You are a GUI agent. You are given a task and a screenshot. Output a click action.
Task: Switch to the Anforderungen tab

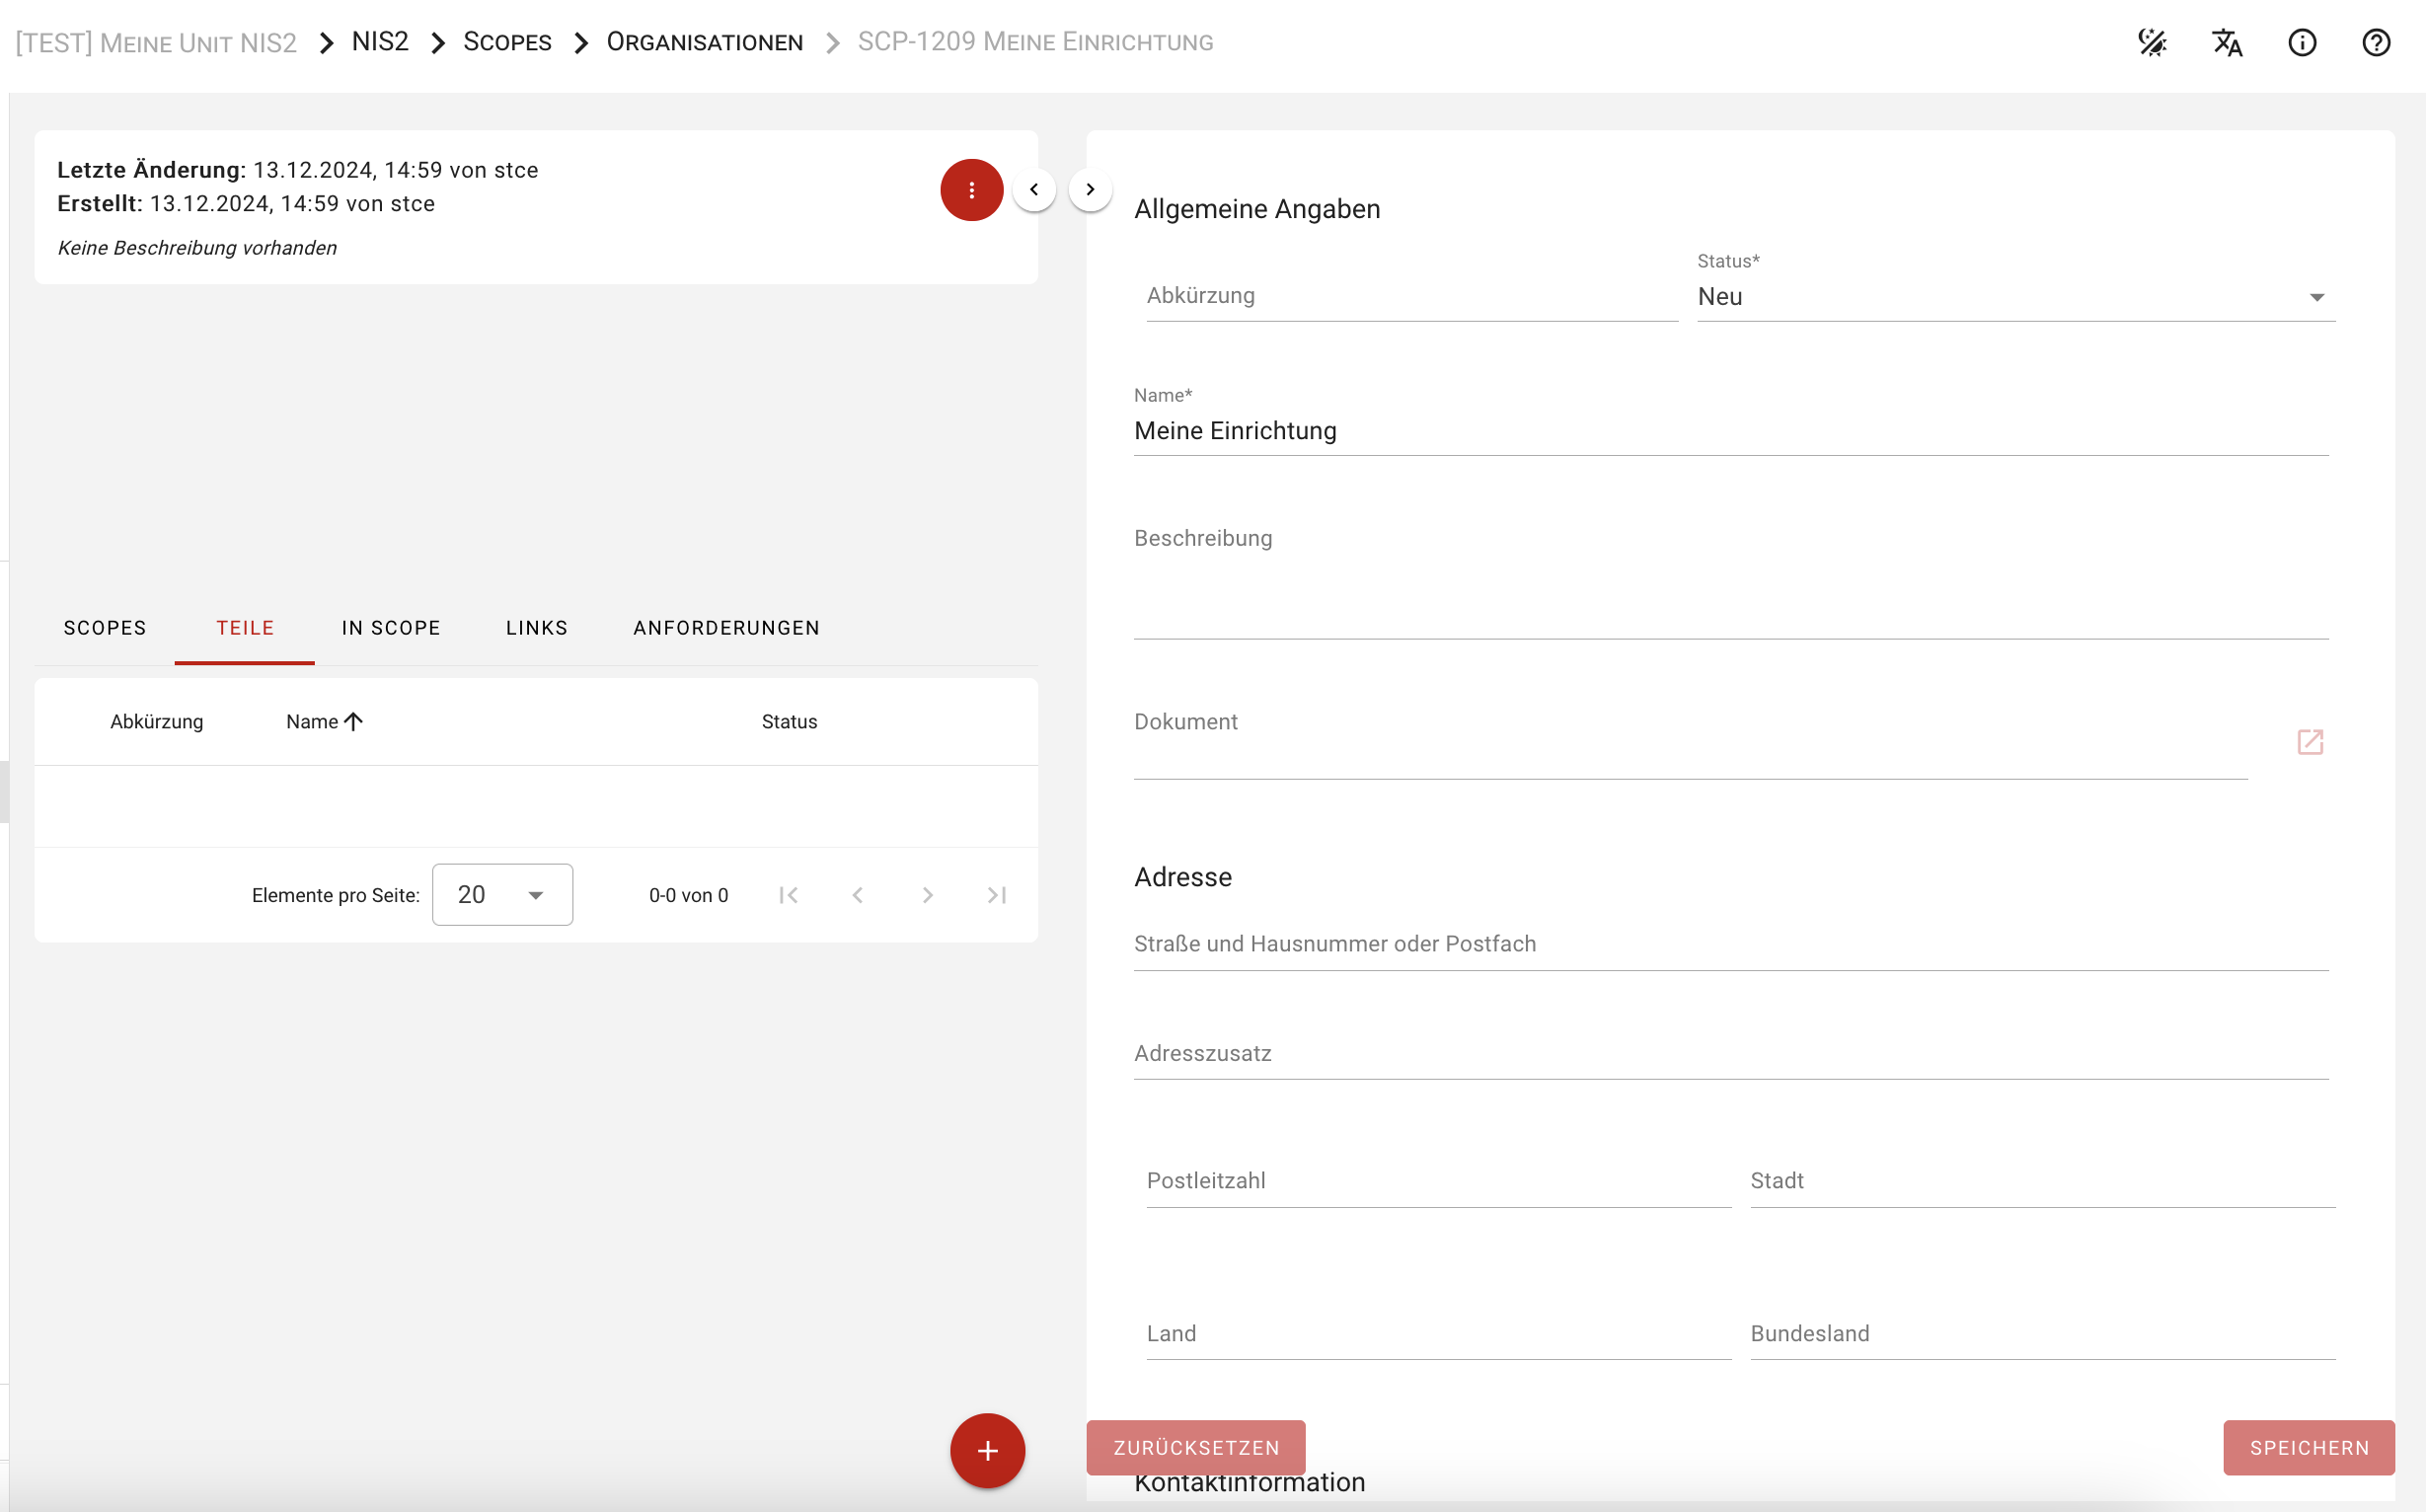pyautogui.click(x=726, y=628)
